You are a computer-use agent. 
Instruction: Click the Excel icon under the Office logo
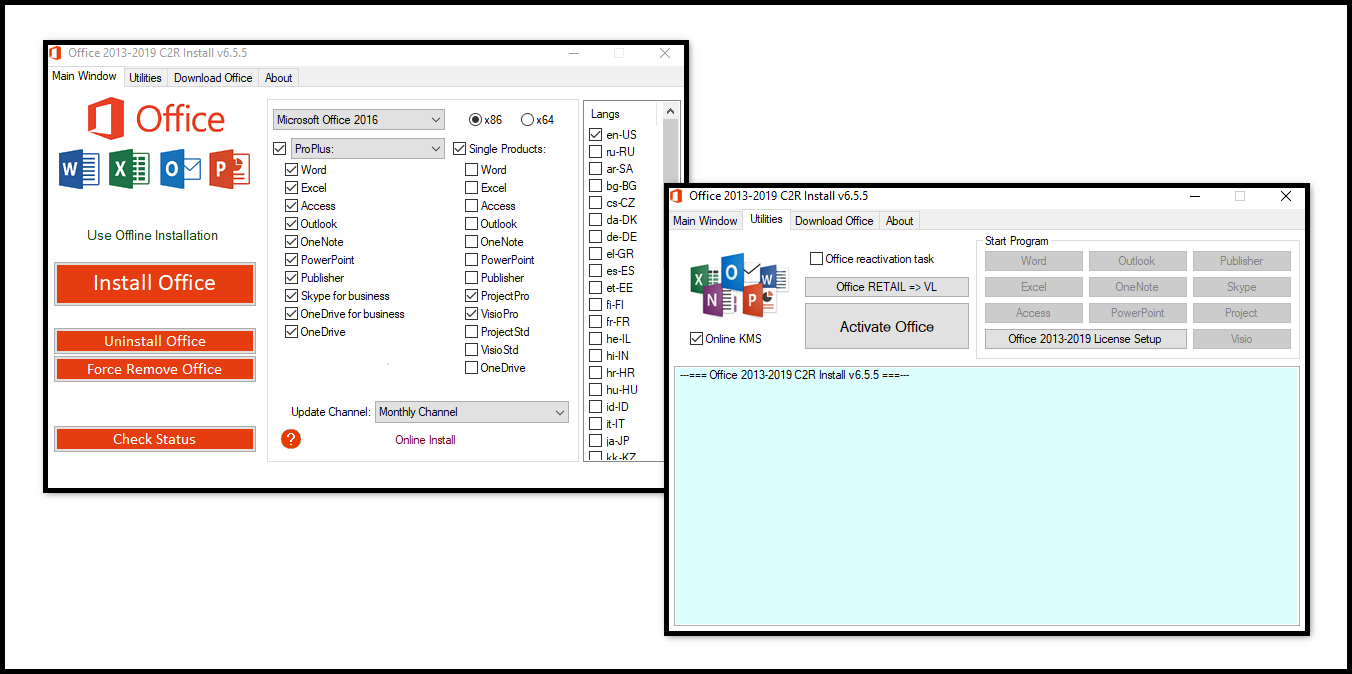coord(129,169)
